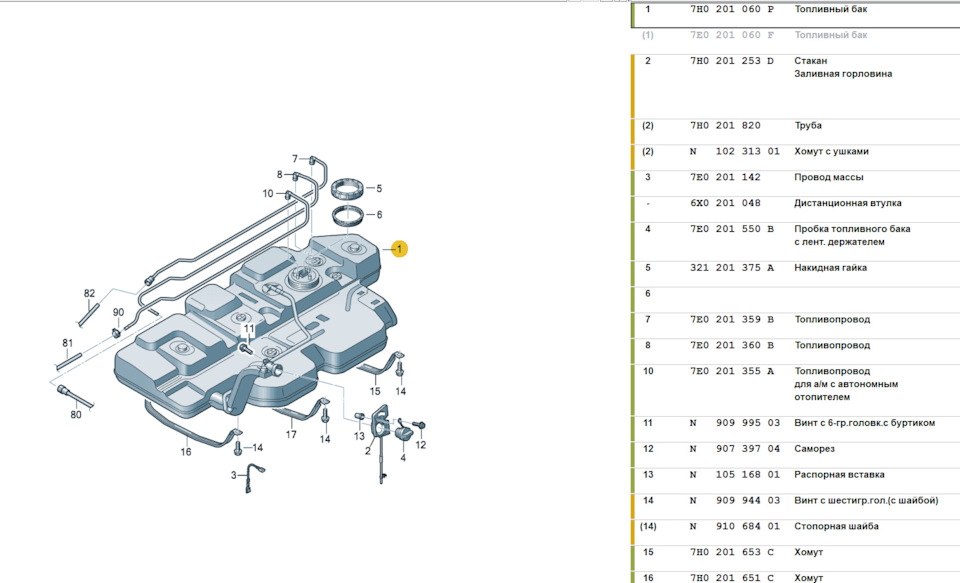Select callout 80 in the diagram
Image resolution: width=960 pixels, height=583 pixels.
75,415
